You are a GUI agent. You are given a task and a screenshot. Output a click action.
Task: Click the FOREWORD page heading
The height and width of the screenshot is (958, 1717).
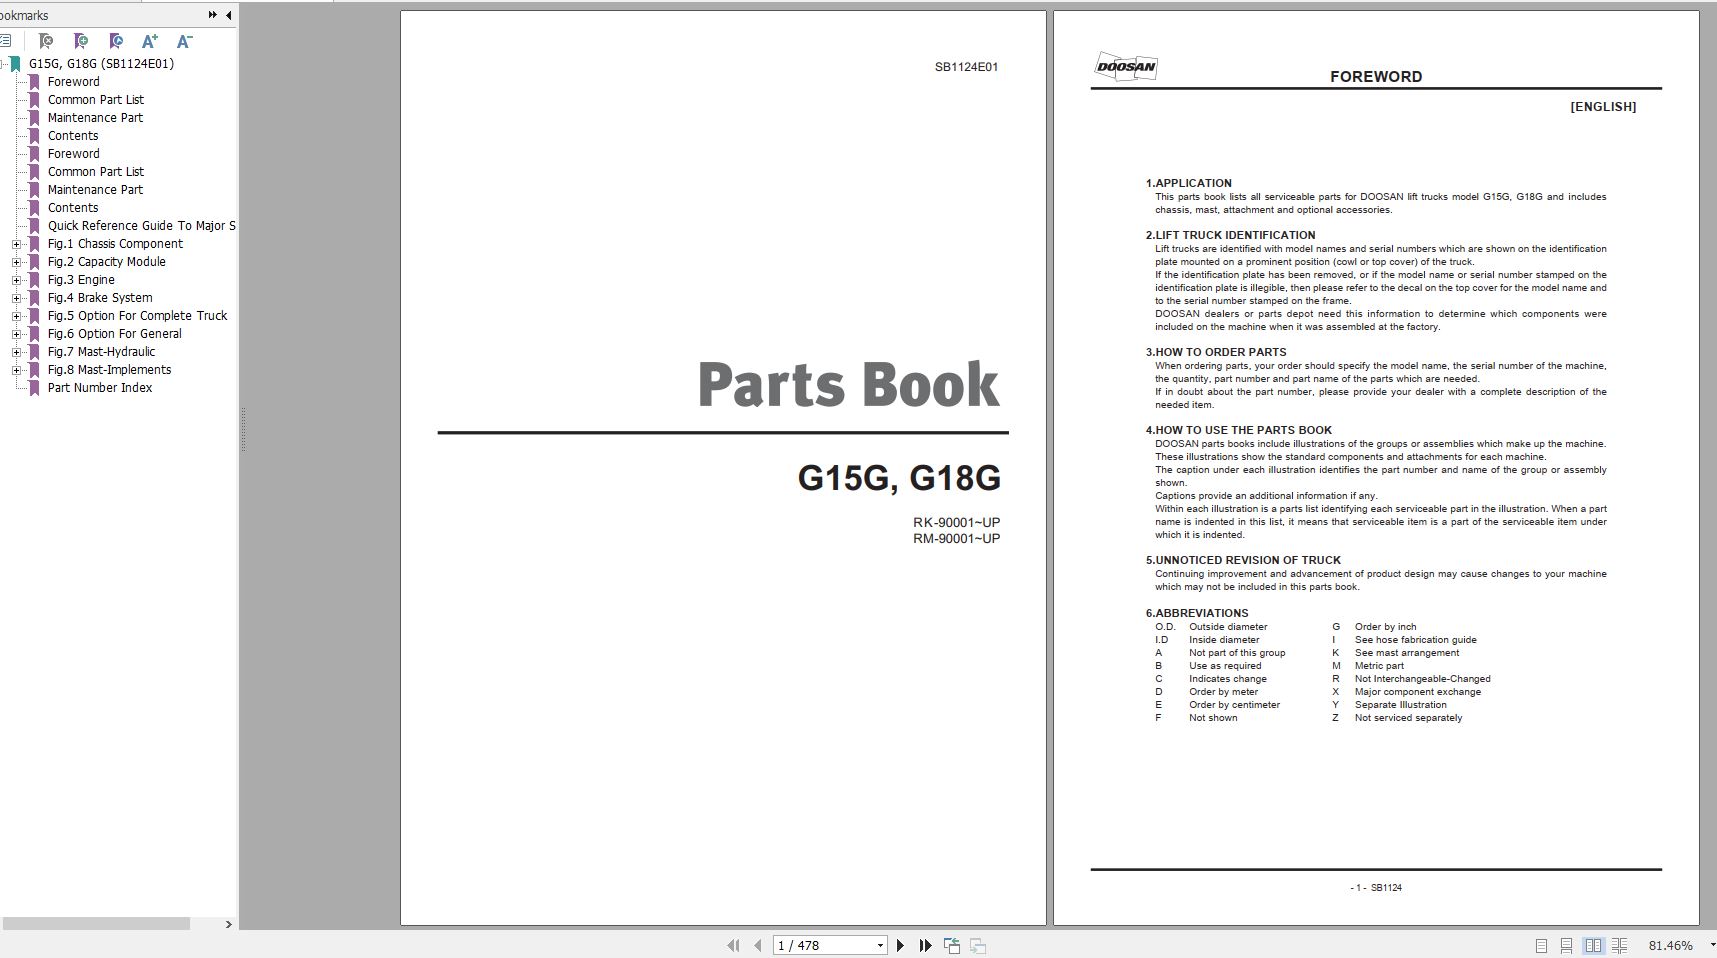click(x=1376, y=76)
